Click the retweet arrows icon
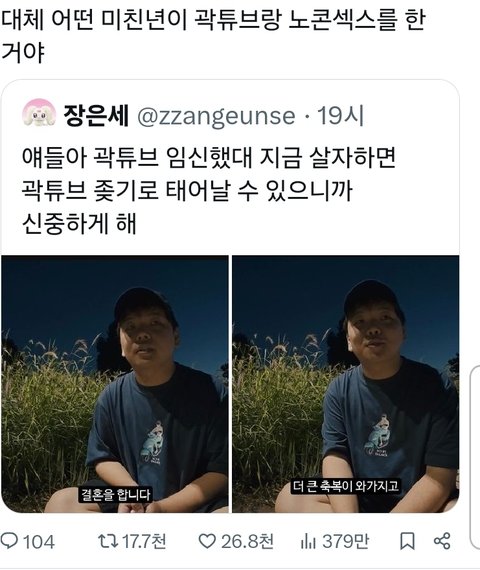This screenshot has height=570, width=480. 108,541
